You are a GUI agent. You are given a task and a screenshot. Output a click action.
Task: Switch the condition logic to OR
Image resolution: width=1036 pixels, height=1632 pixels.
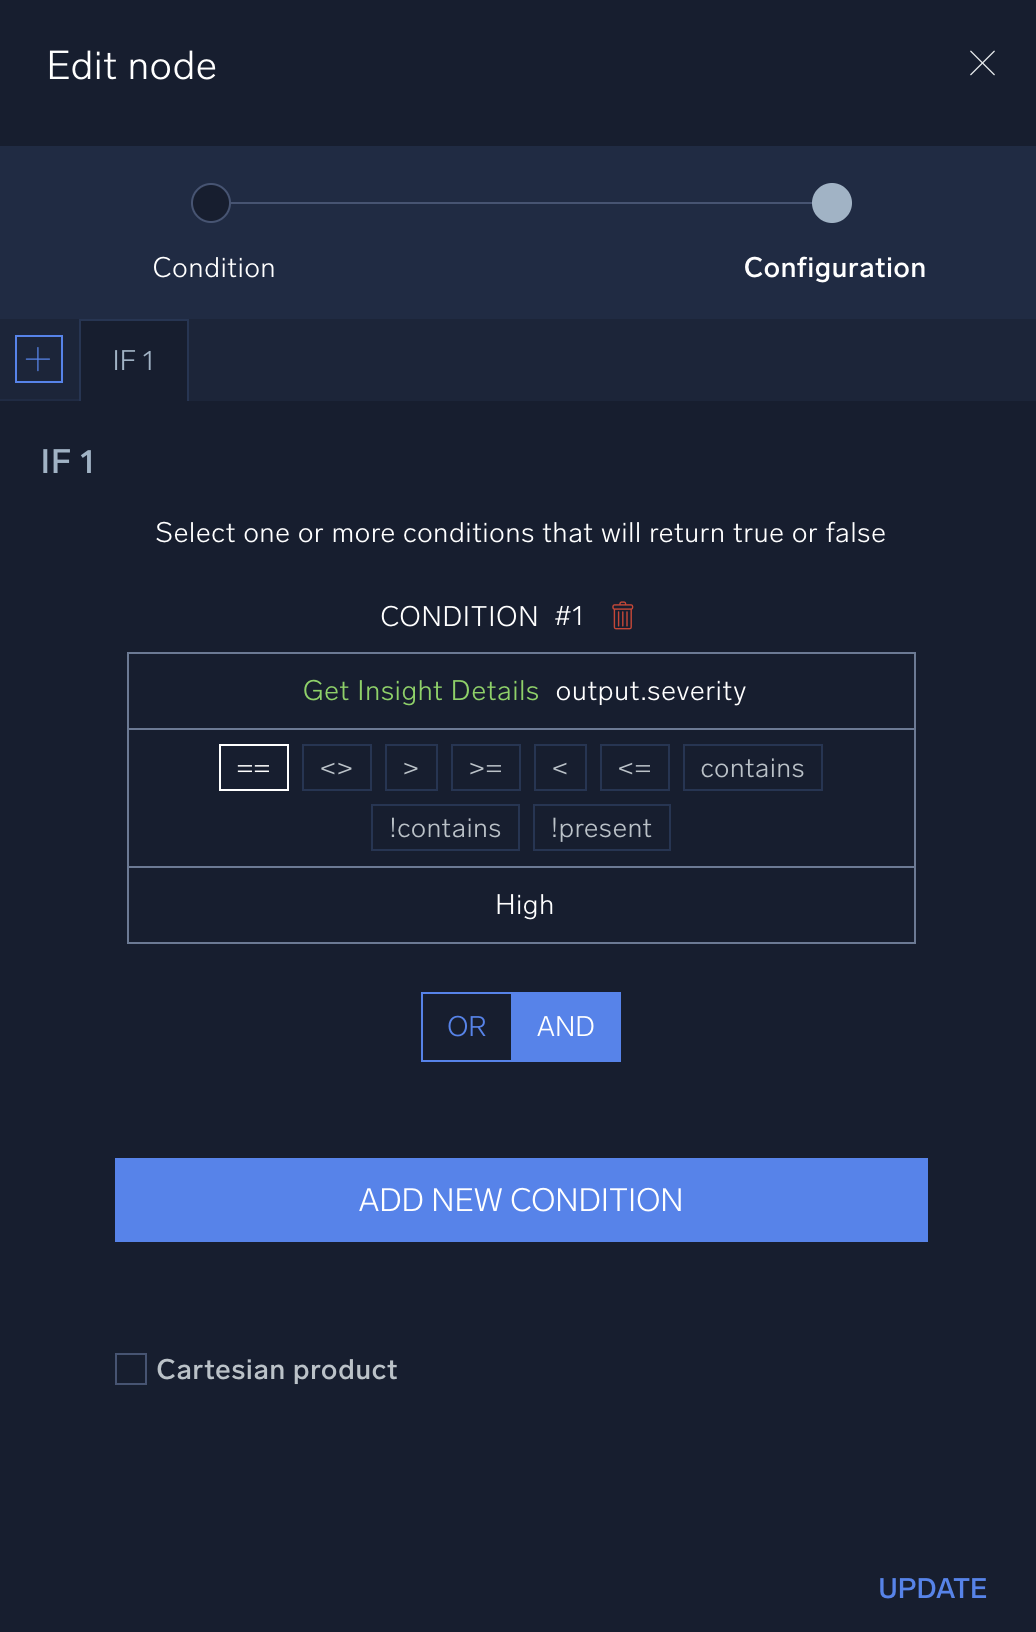coord(466,1026)
